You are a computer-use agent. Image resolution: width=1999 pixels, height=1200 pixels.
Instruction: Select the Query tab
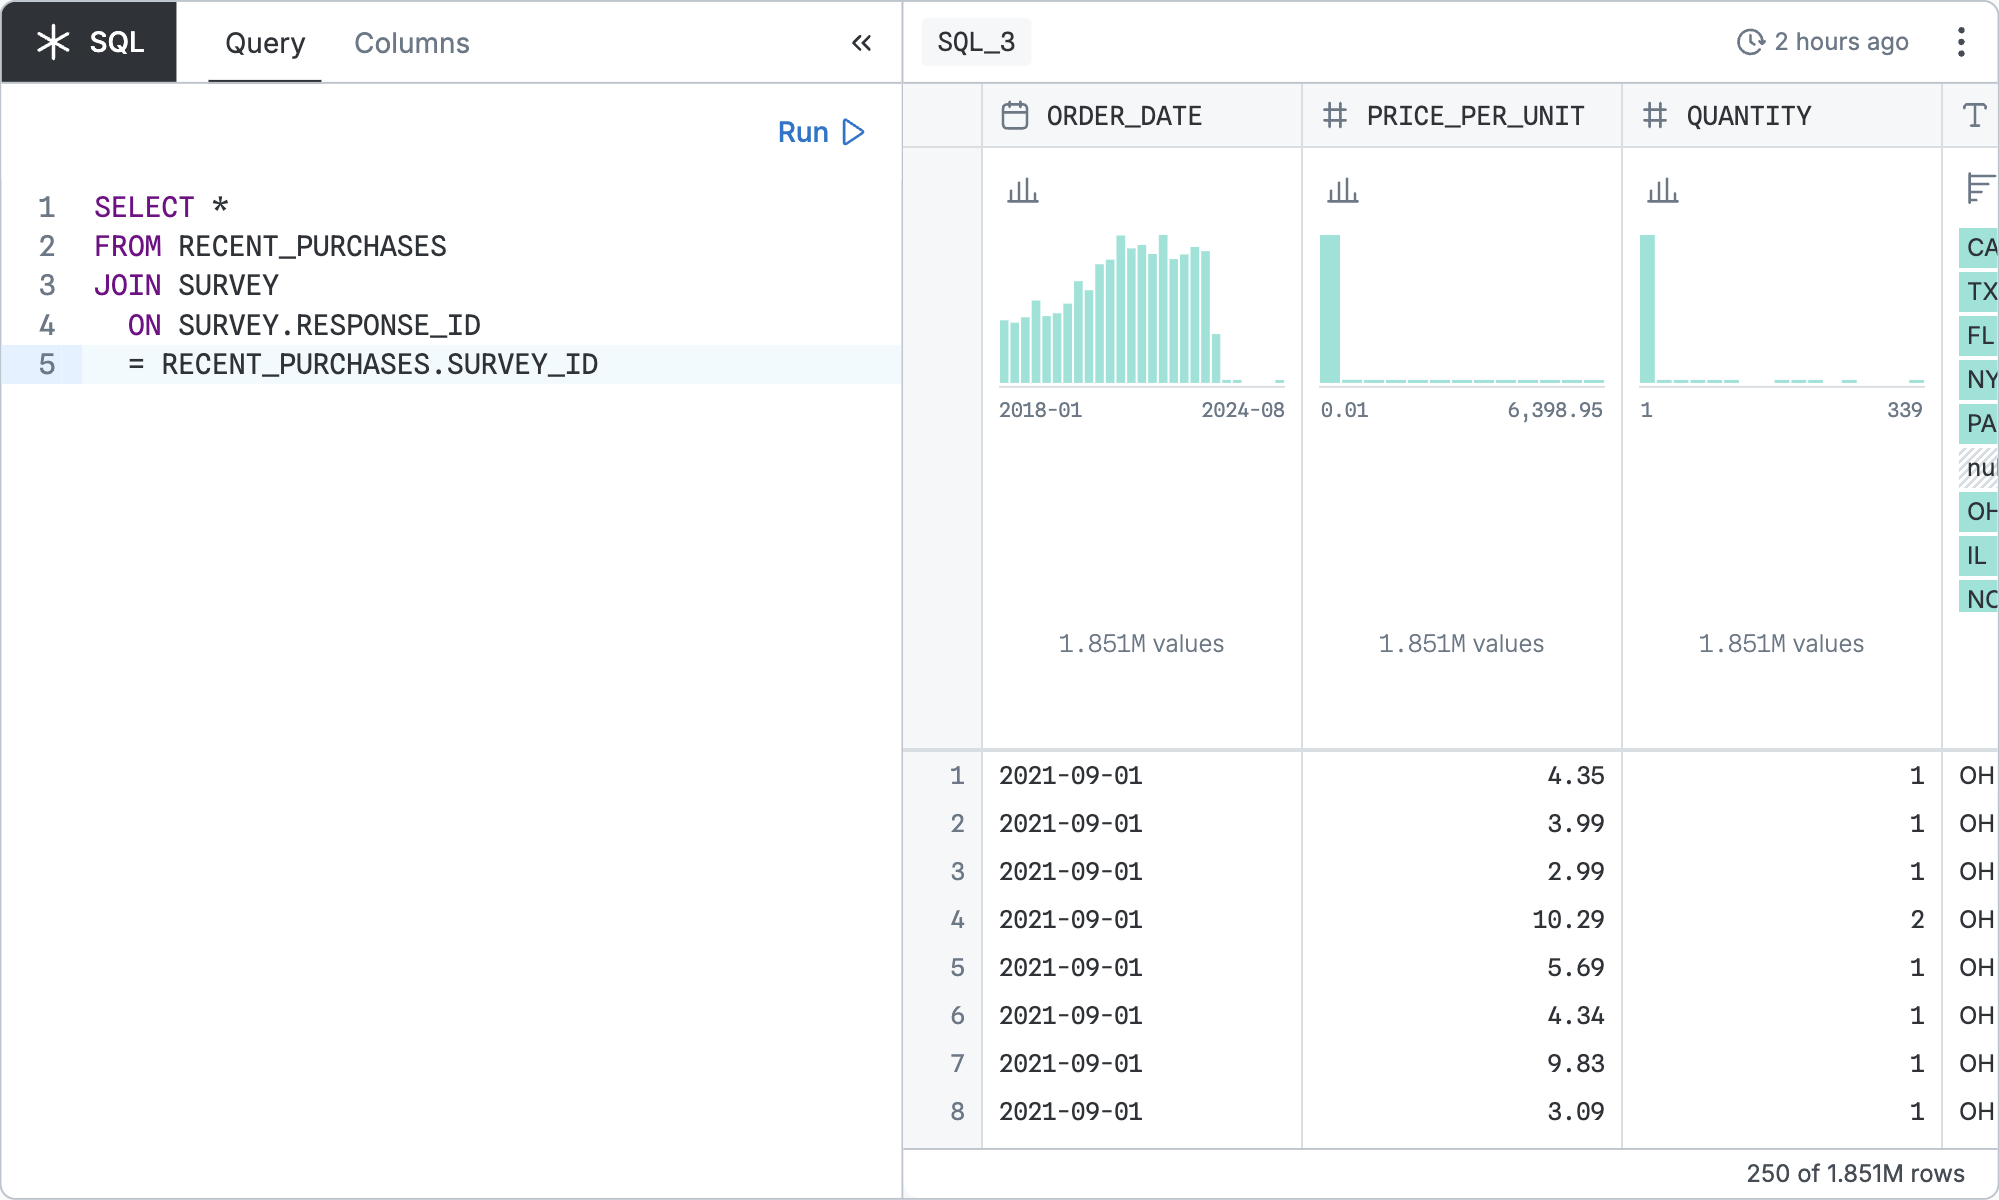pos(265,43)
